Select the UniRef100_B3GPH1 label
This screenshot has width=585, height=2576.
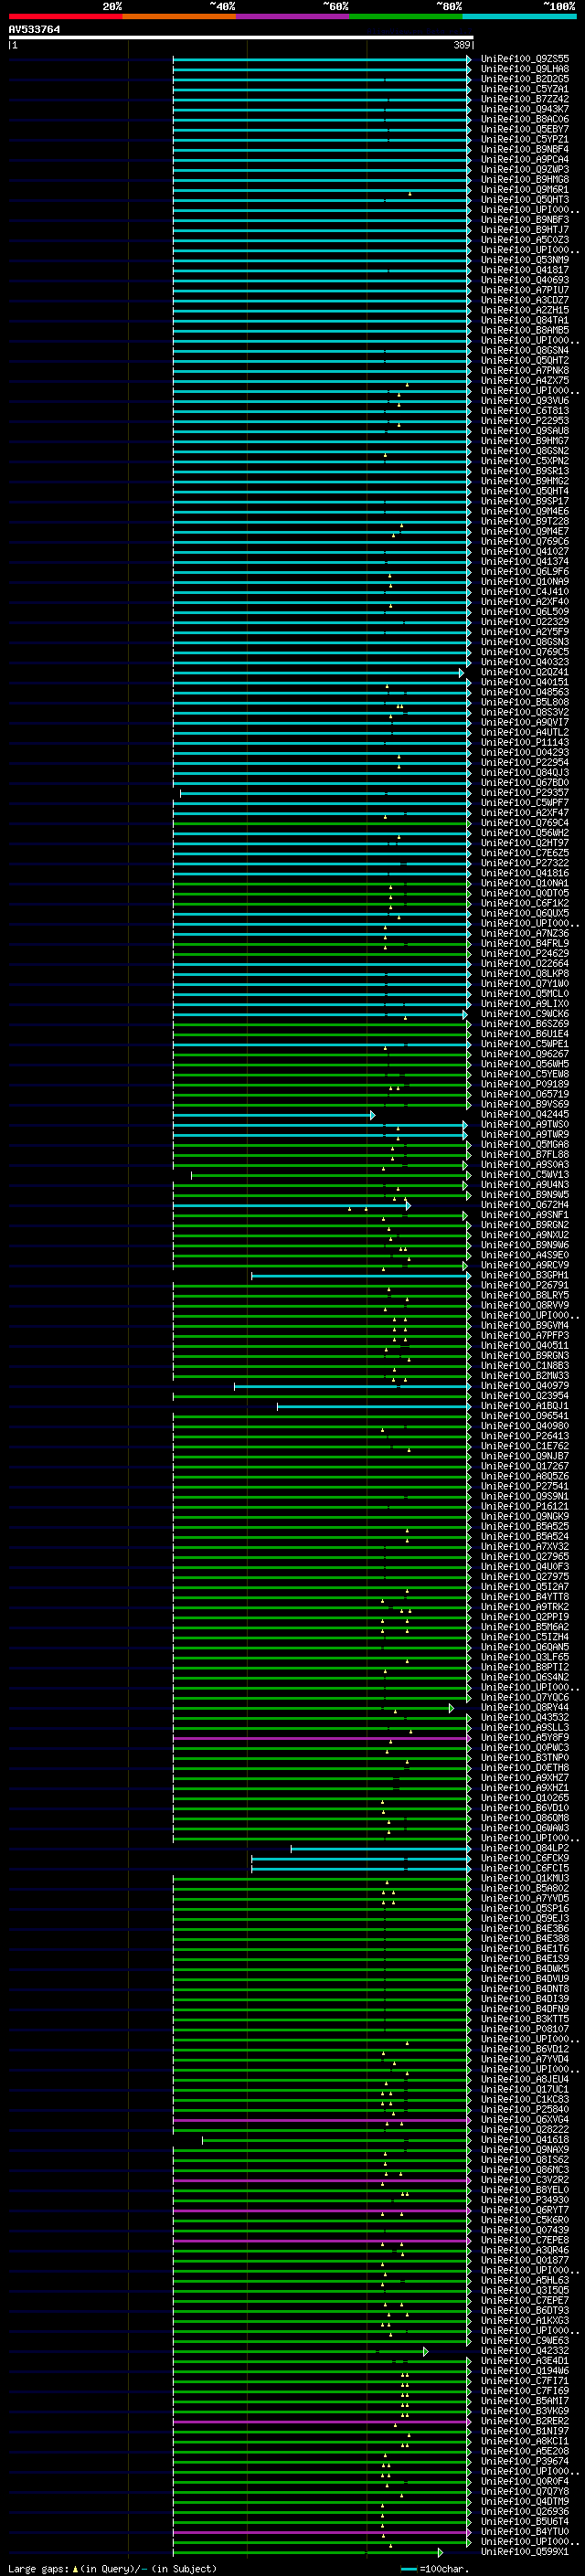coord(525,1276)
